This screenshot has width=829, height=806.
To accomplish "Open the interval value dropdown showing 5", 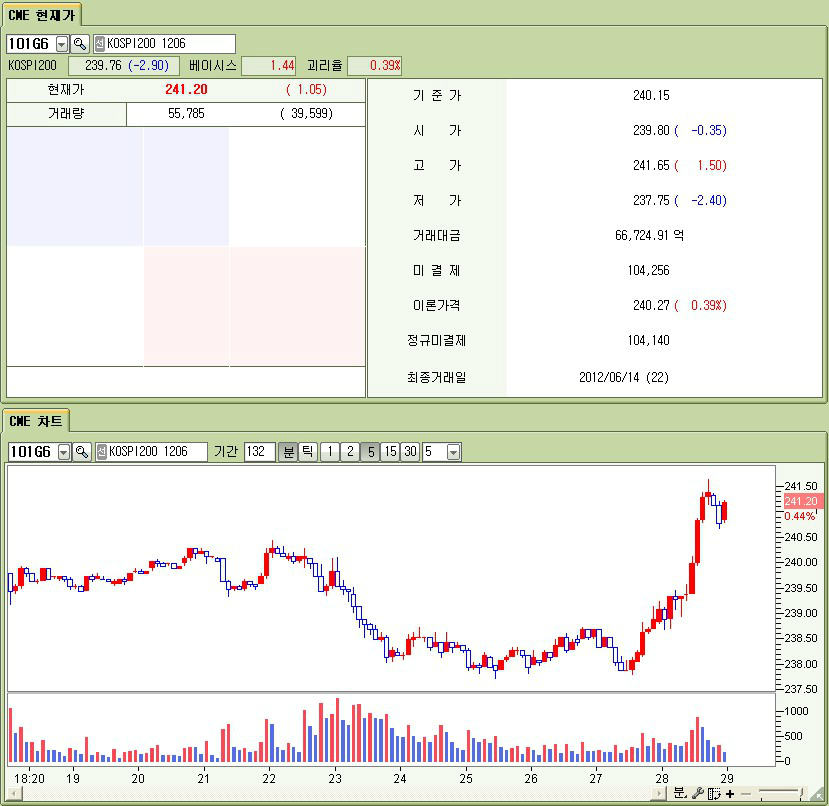I will pyautogui.click(x=454, y=452).
